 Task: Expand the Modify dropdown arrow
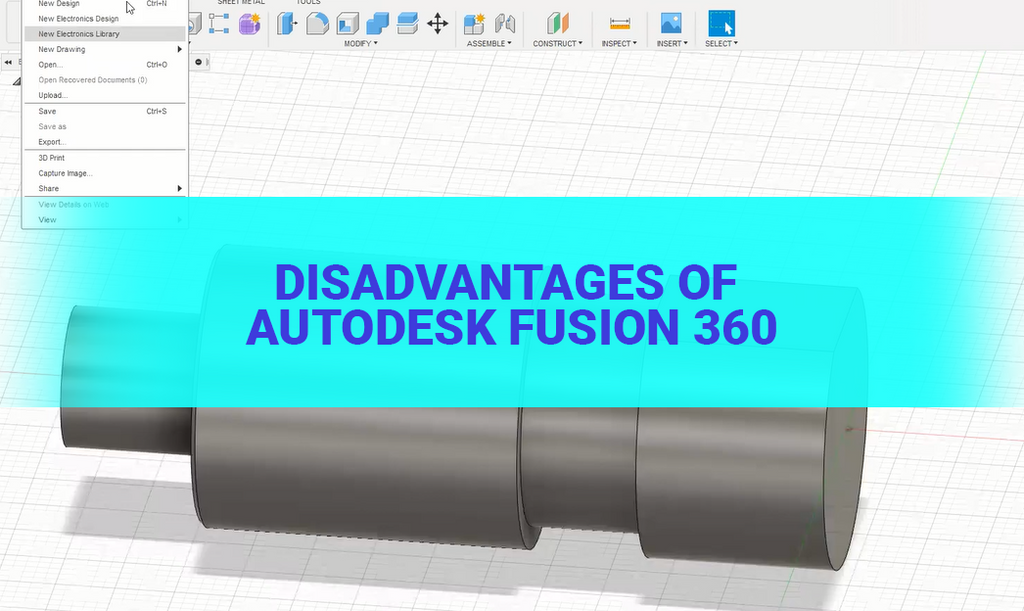[x=374, y=43]
